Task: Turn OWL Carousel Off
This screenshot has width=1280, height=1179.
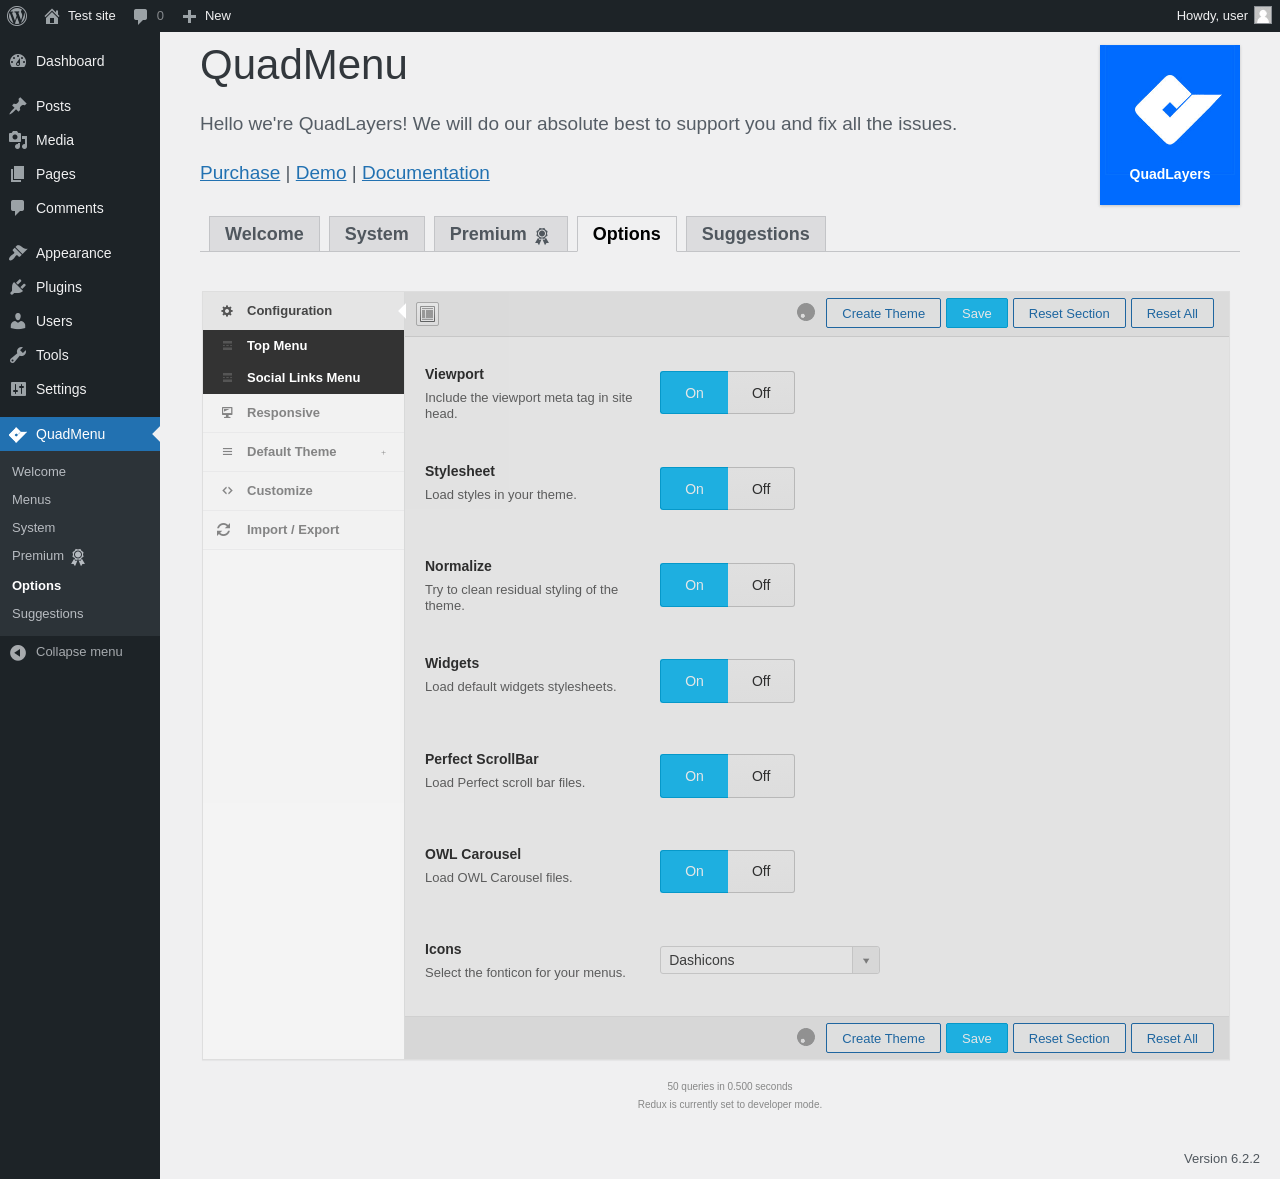Action: [x=761, y=871]
